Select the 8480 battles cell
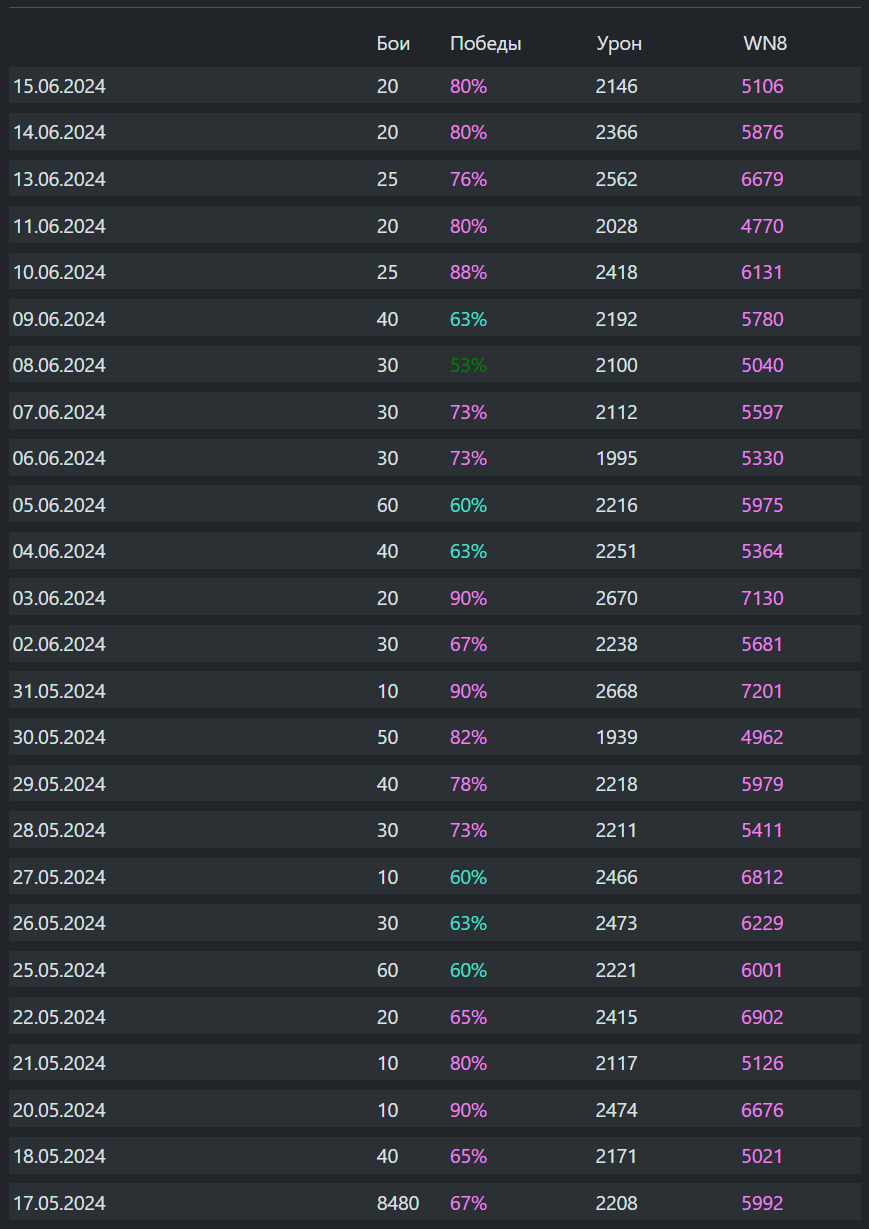The image size is (869, 1229). tap(398, 1203)
